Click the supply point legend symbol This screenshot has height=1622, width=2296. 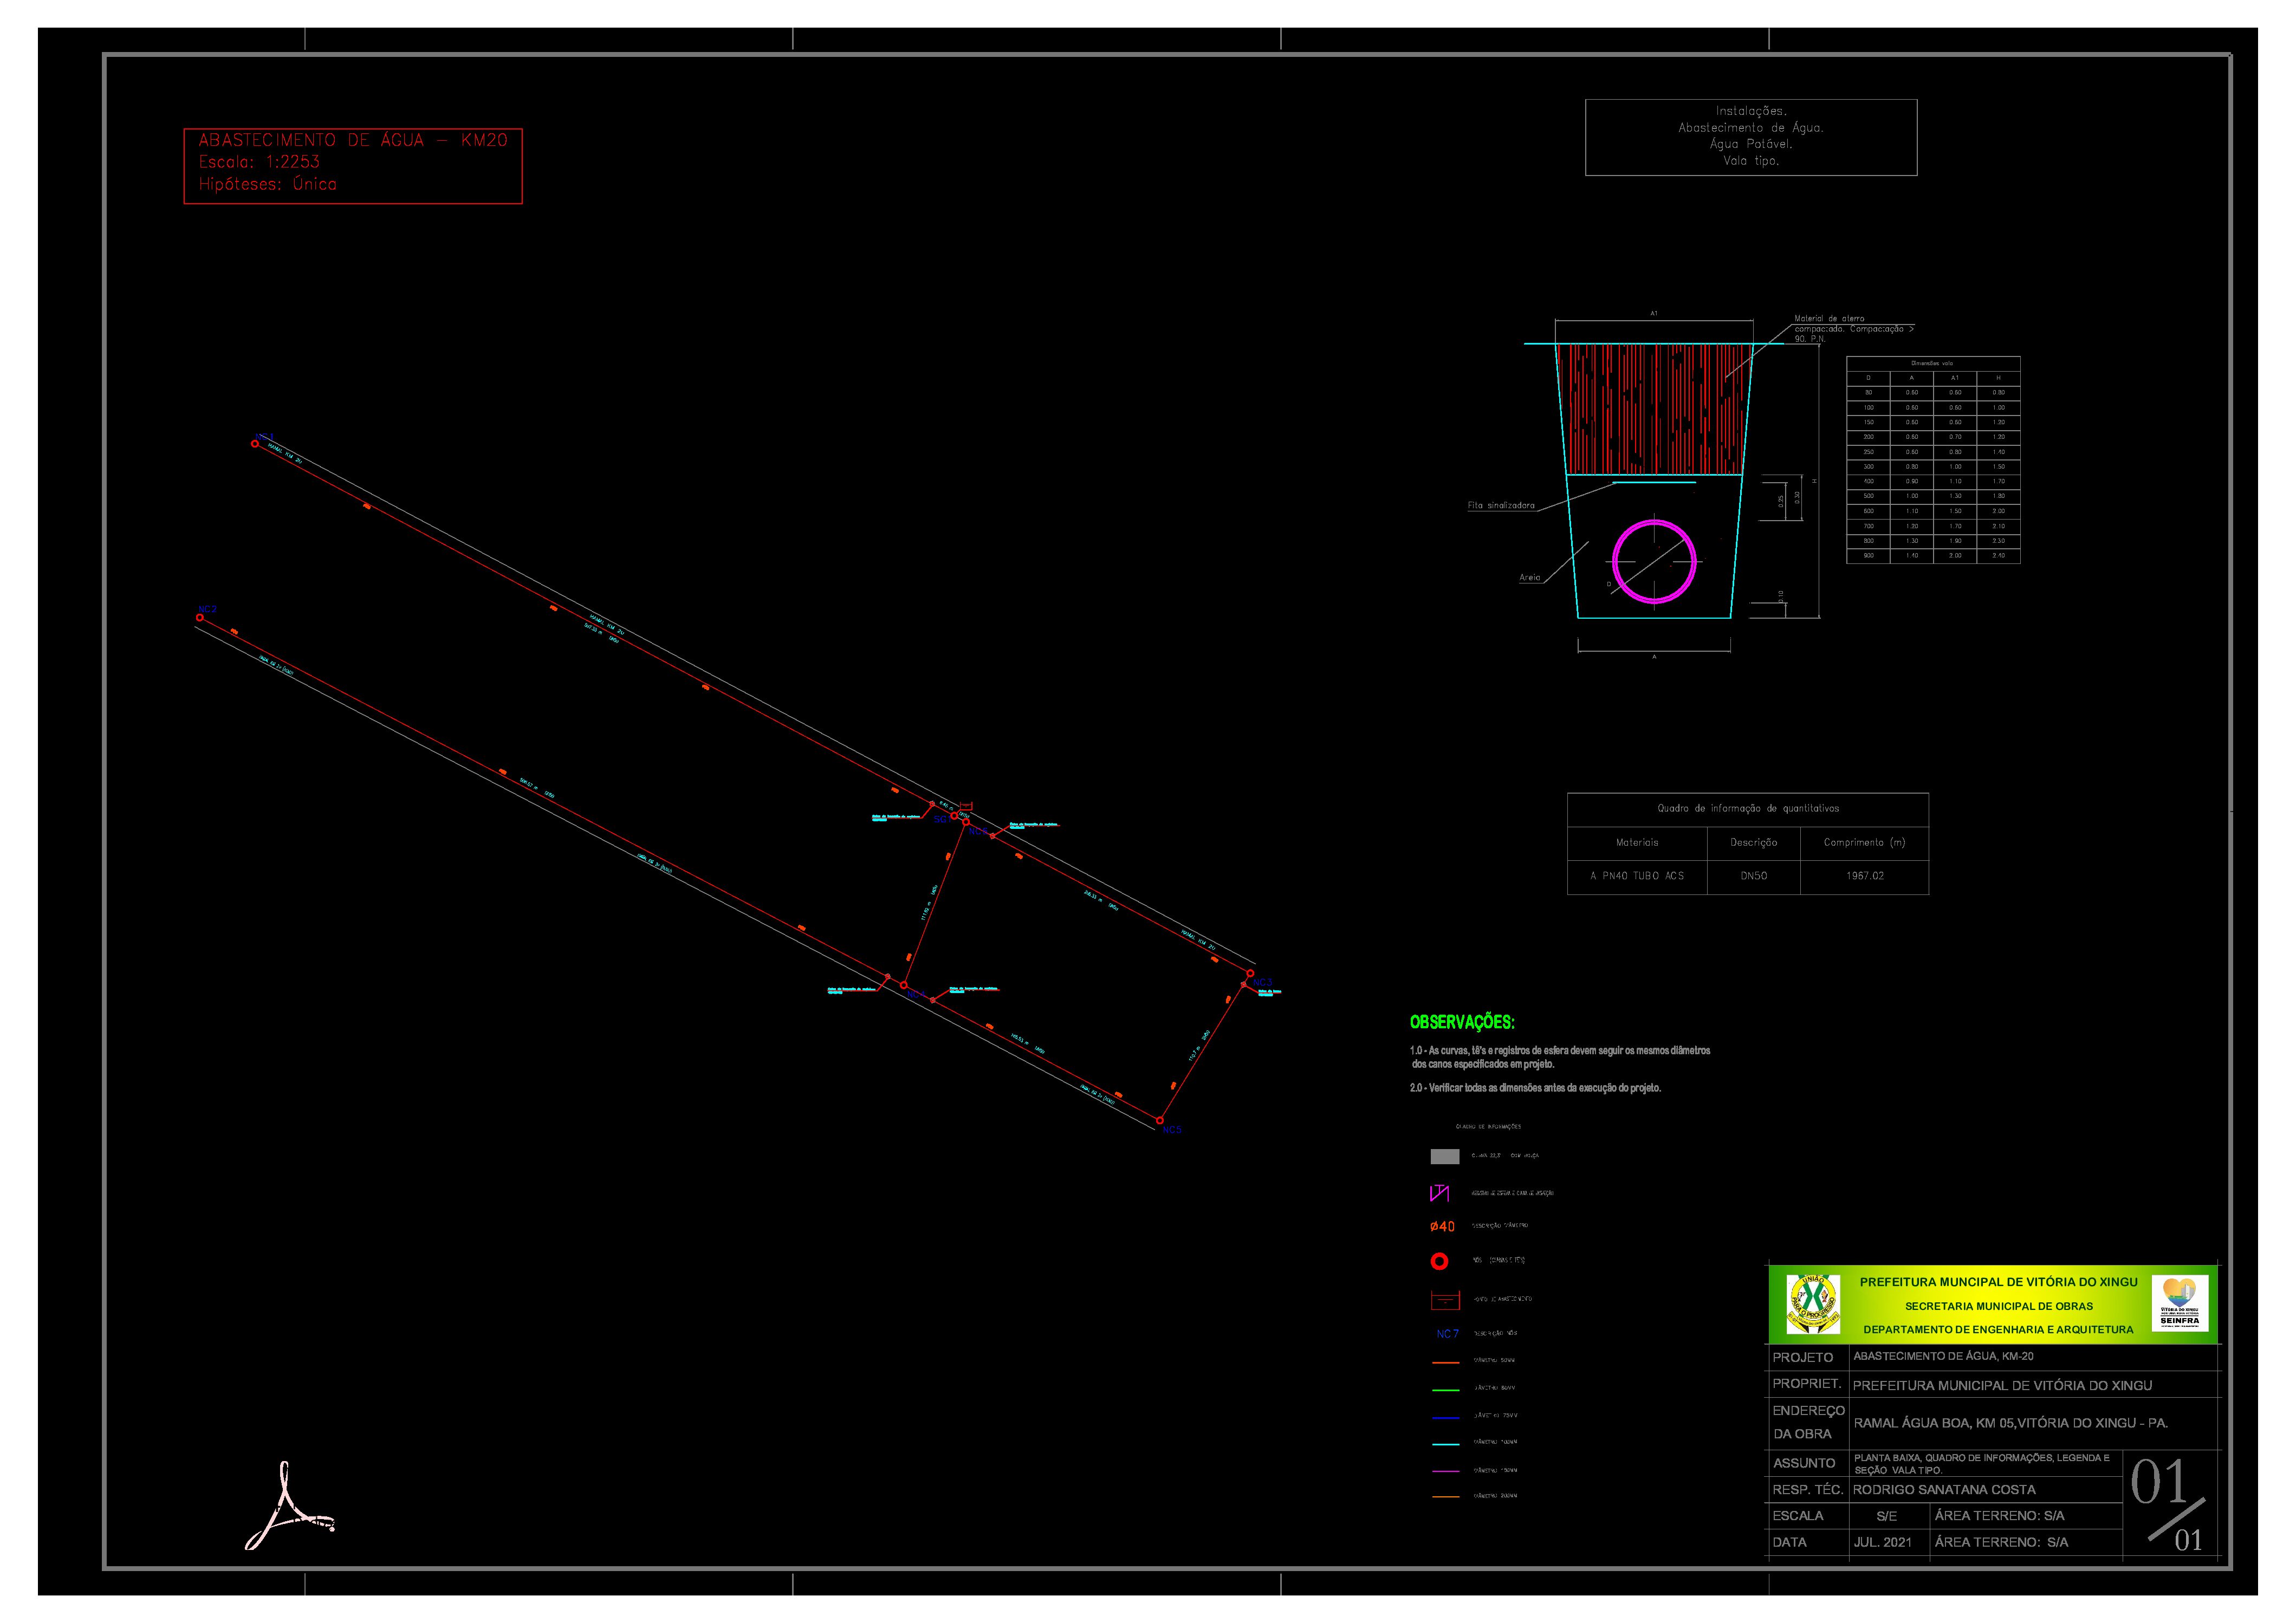click(1445, 1300)
